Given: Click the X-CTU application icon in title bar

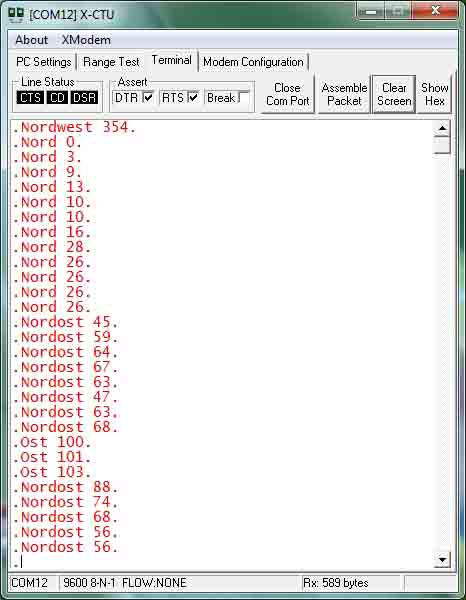Looking at the screenshot, I should (16, 15).
